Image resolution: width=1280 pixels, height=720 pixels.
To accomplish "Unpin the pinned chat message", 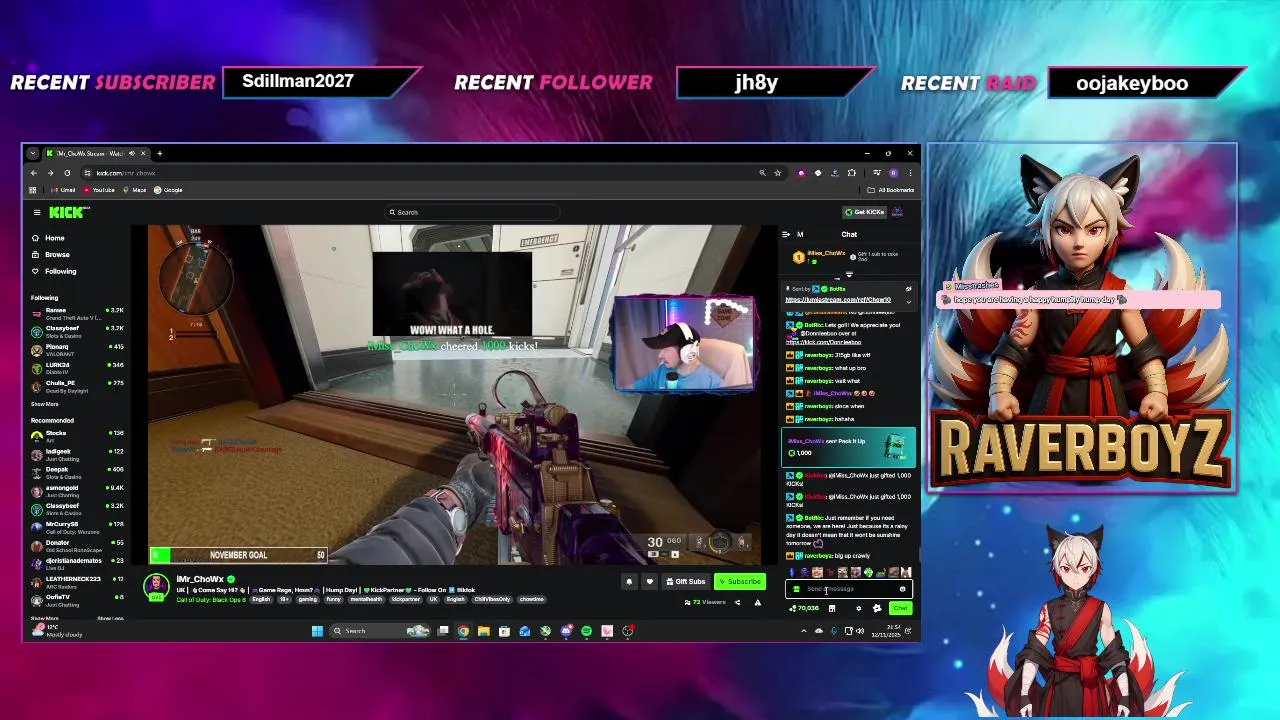I will [909, 289].
